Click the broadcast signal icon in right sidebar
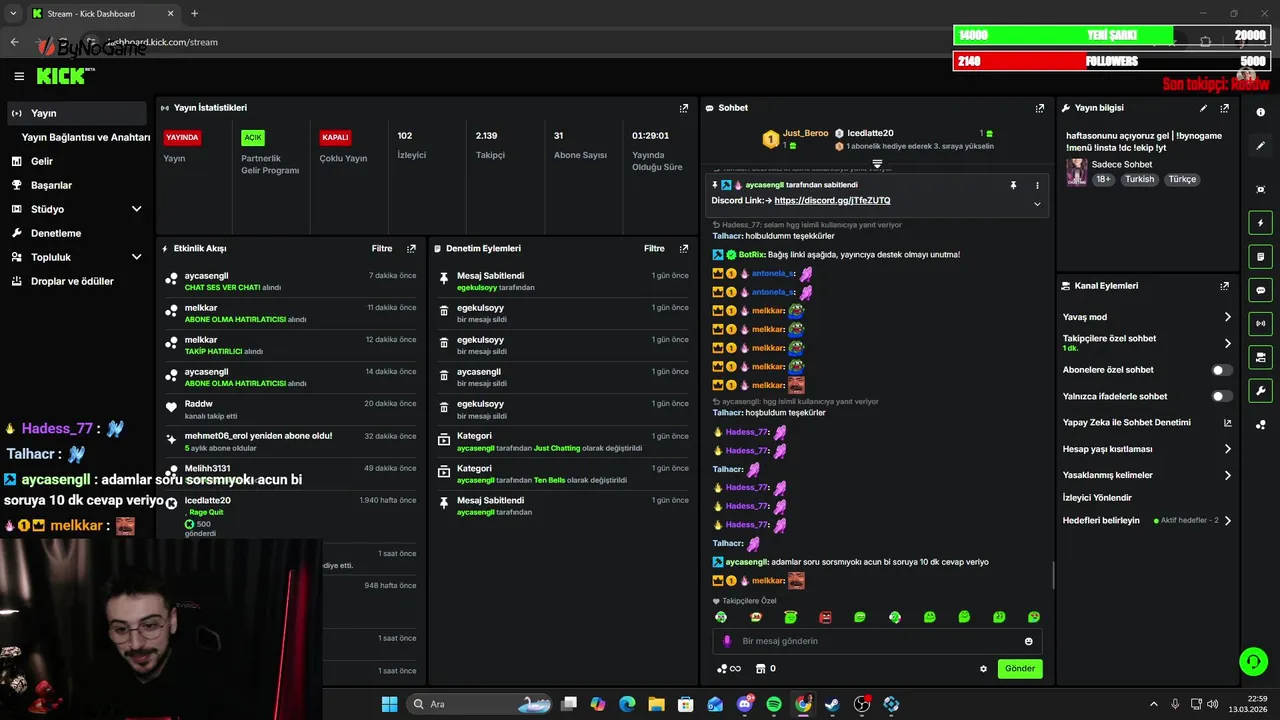Viewport: 1280px width, 720px height. point(1261,323)
